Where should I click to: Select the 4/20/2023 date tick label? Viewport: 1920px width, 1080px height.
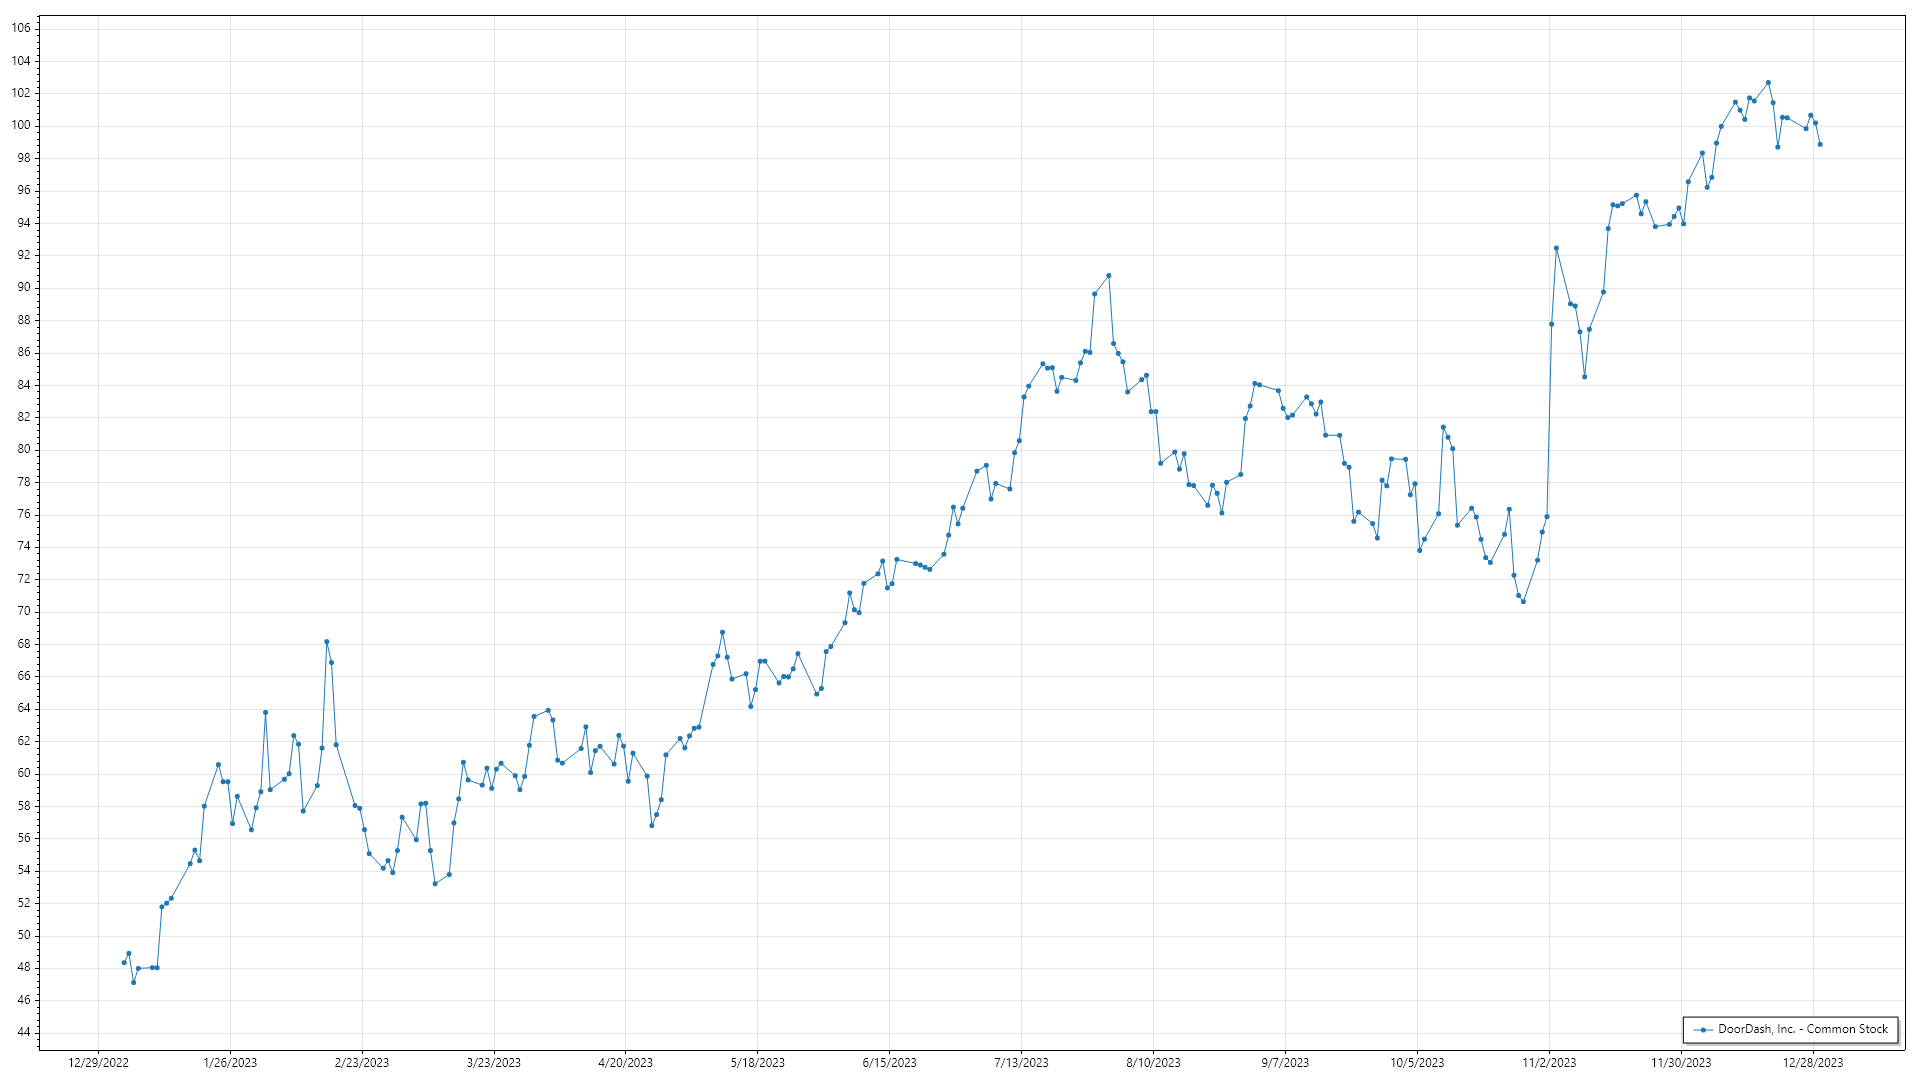(625, 1063)
